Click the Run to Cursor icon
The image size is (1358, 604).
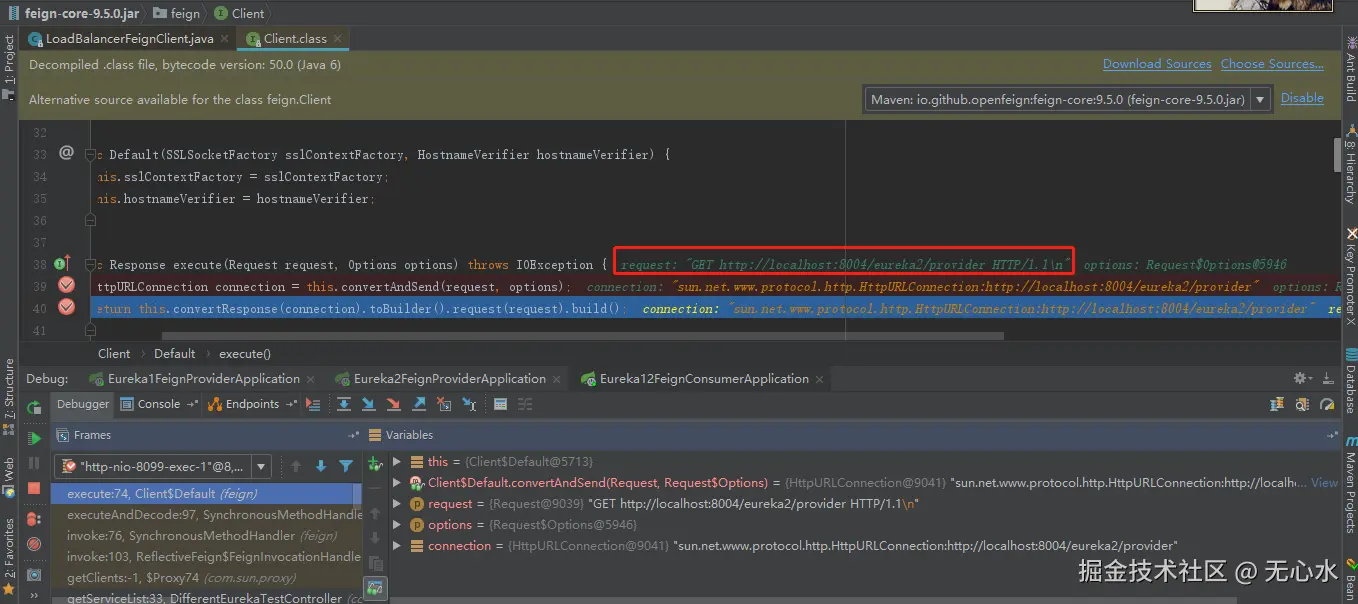click(468, 404)
